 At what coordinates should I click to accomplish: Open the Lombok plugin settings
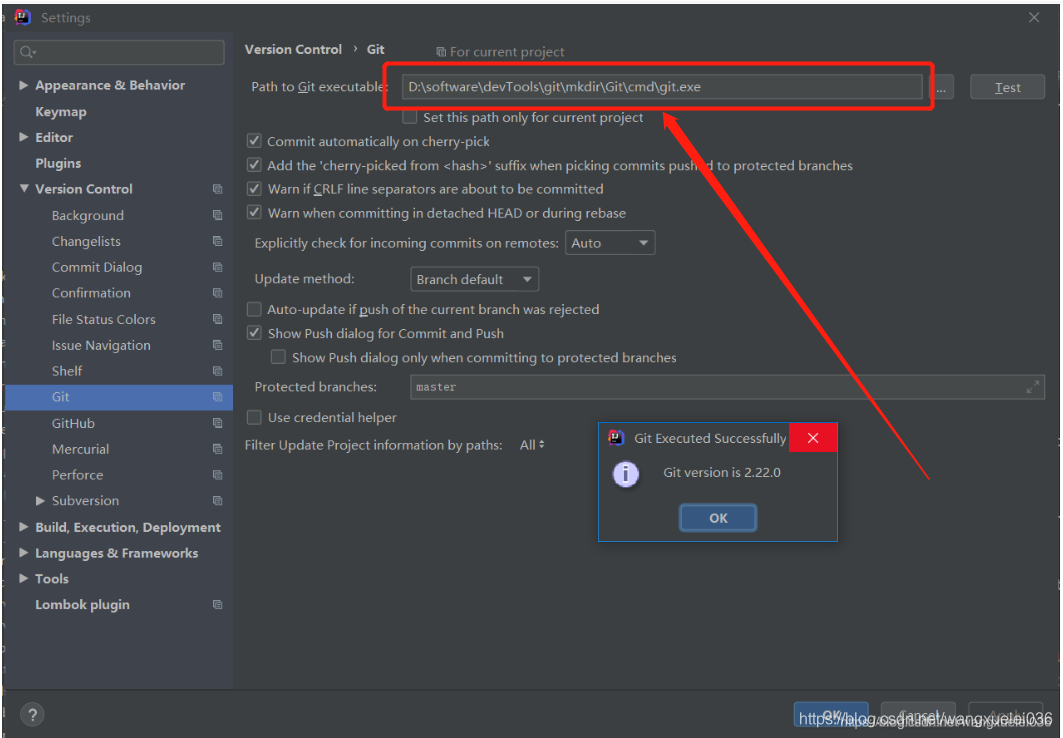pyautogui.click(x=82, y=604)
